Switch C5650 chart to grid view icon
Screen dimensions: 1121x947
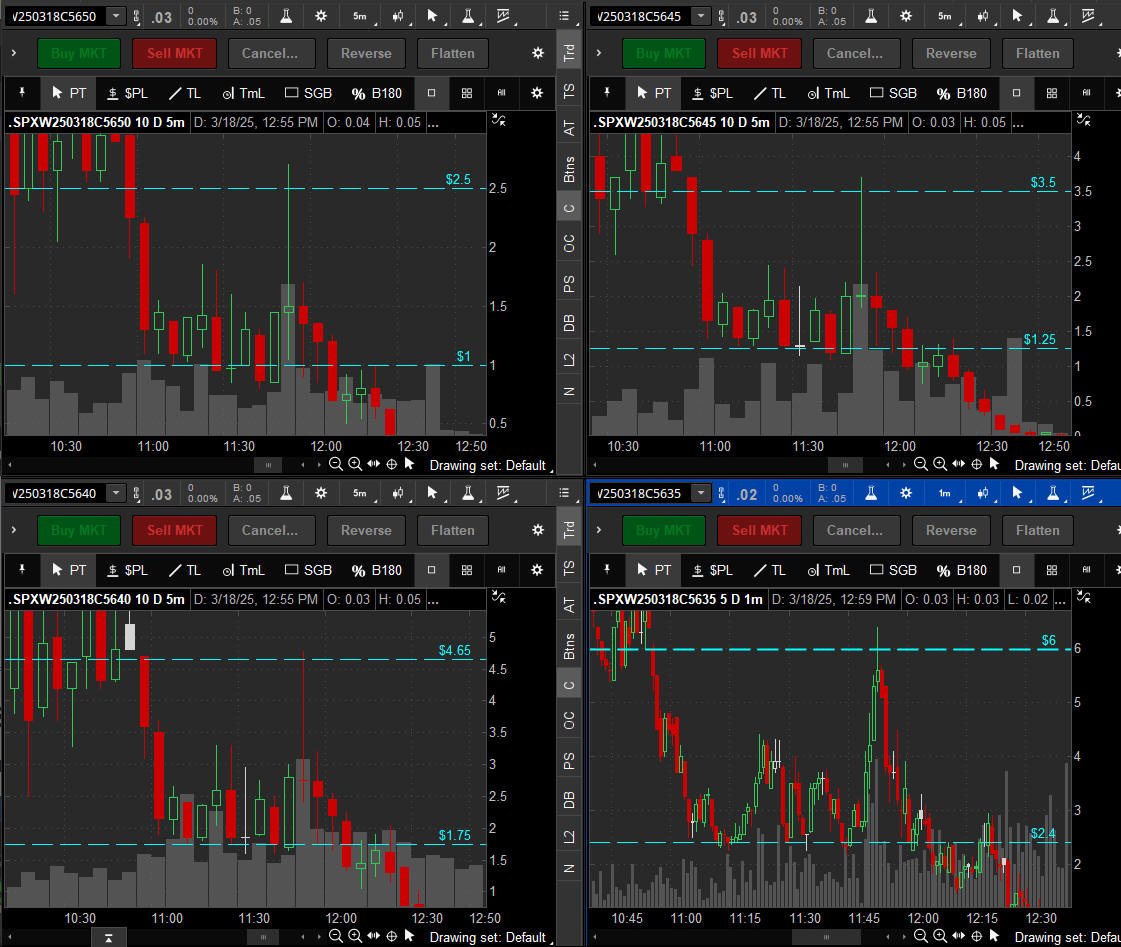pyautogui.click(x=467, y=93)
